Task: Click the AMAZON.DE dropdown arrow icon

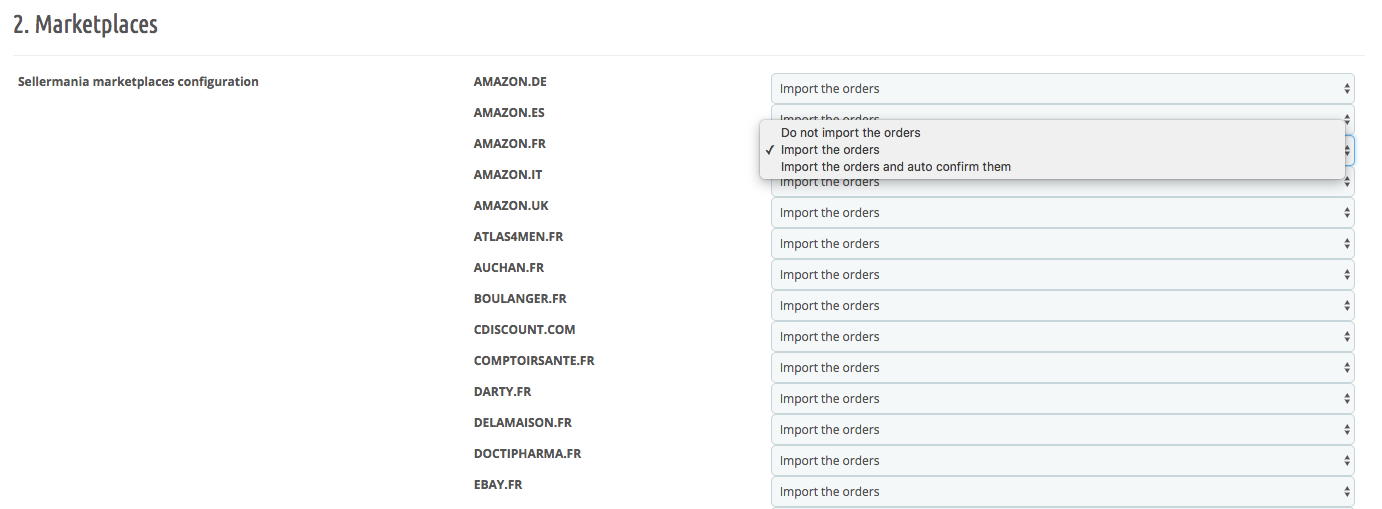Action: click(x=1346, y=88)
